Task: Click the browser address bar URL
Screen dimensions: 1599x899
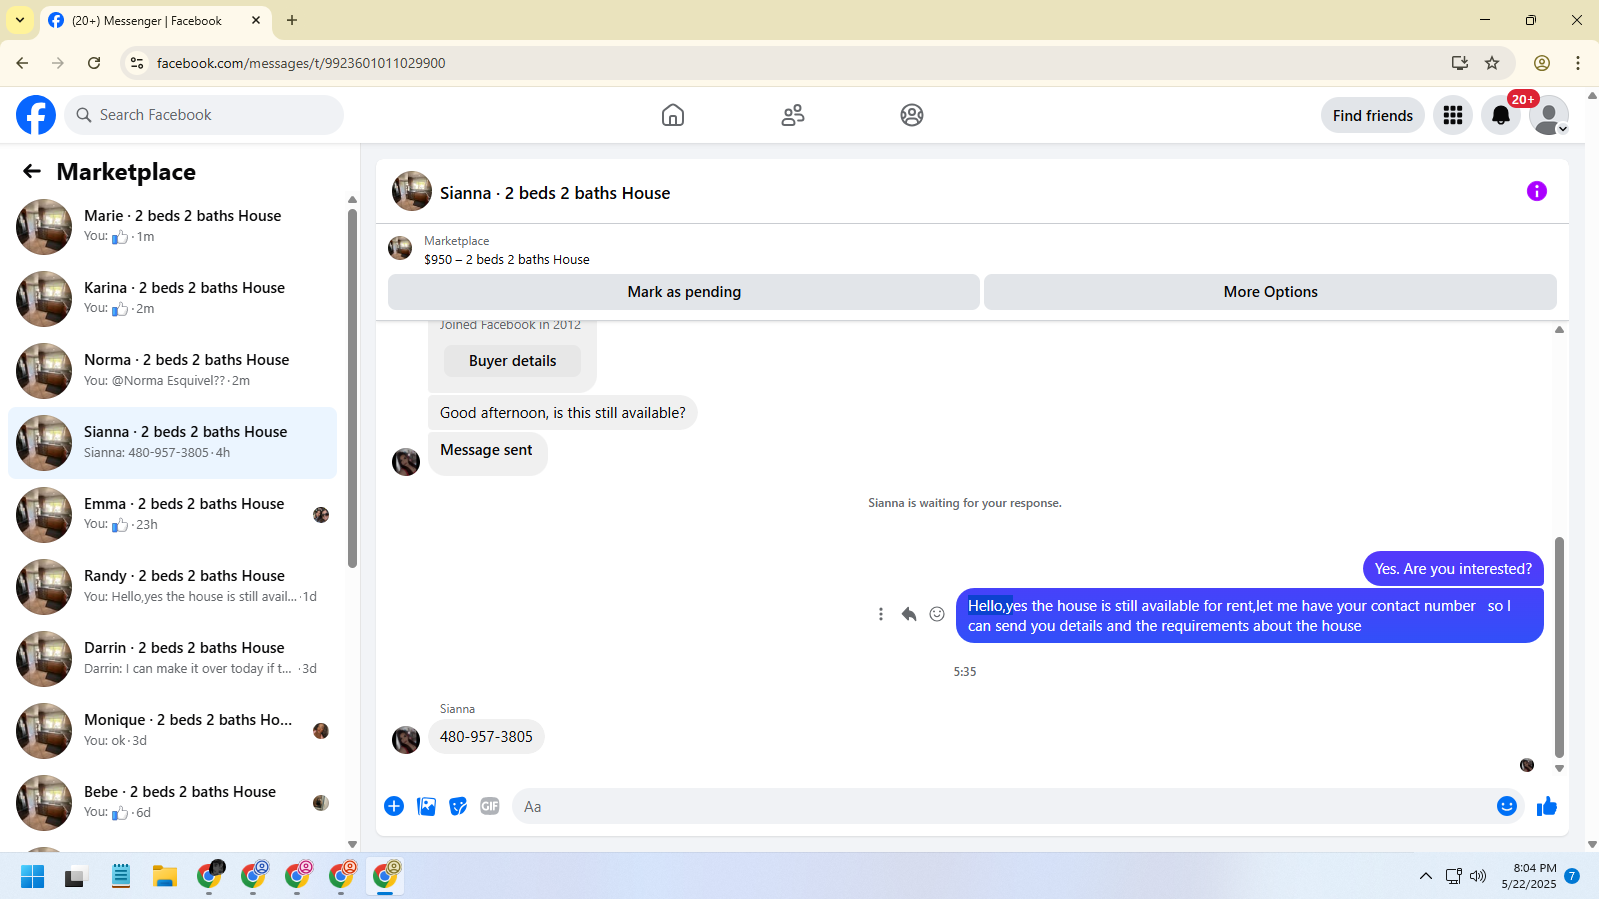Action: (x=301, y=63)
